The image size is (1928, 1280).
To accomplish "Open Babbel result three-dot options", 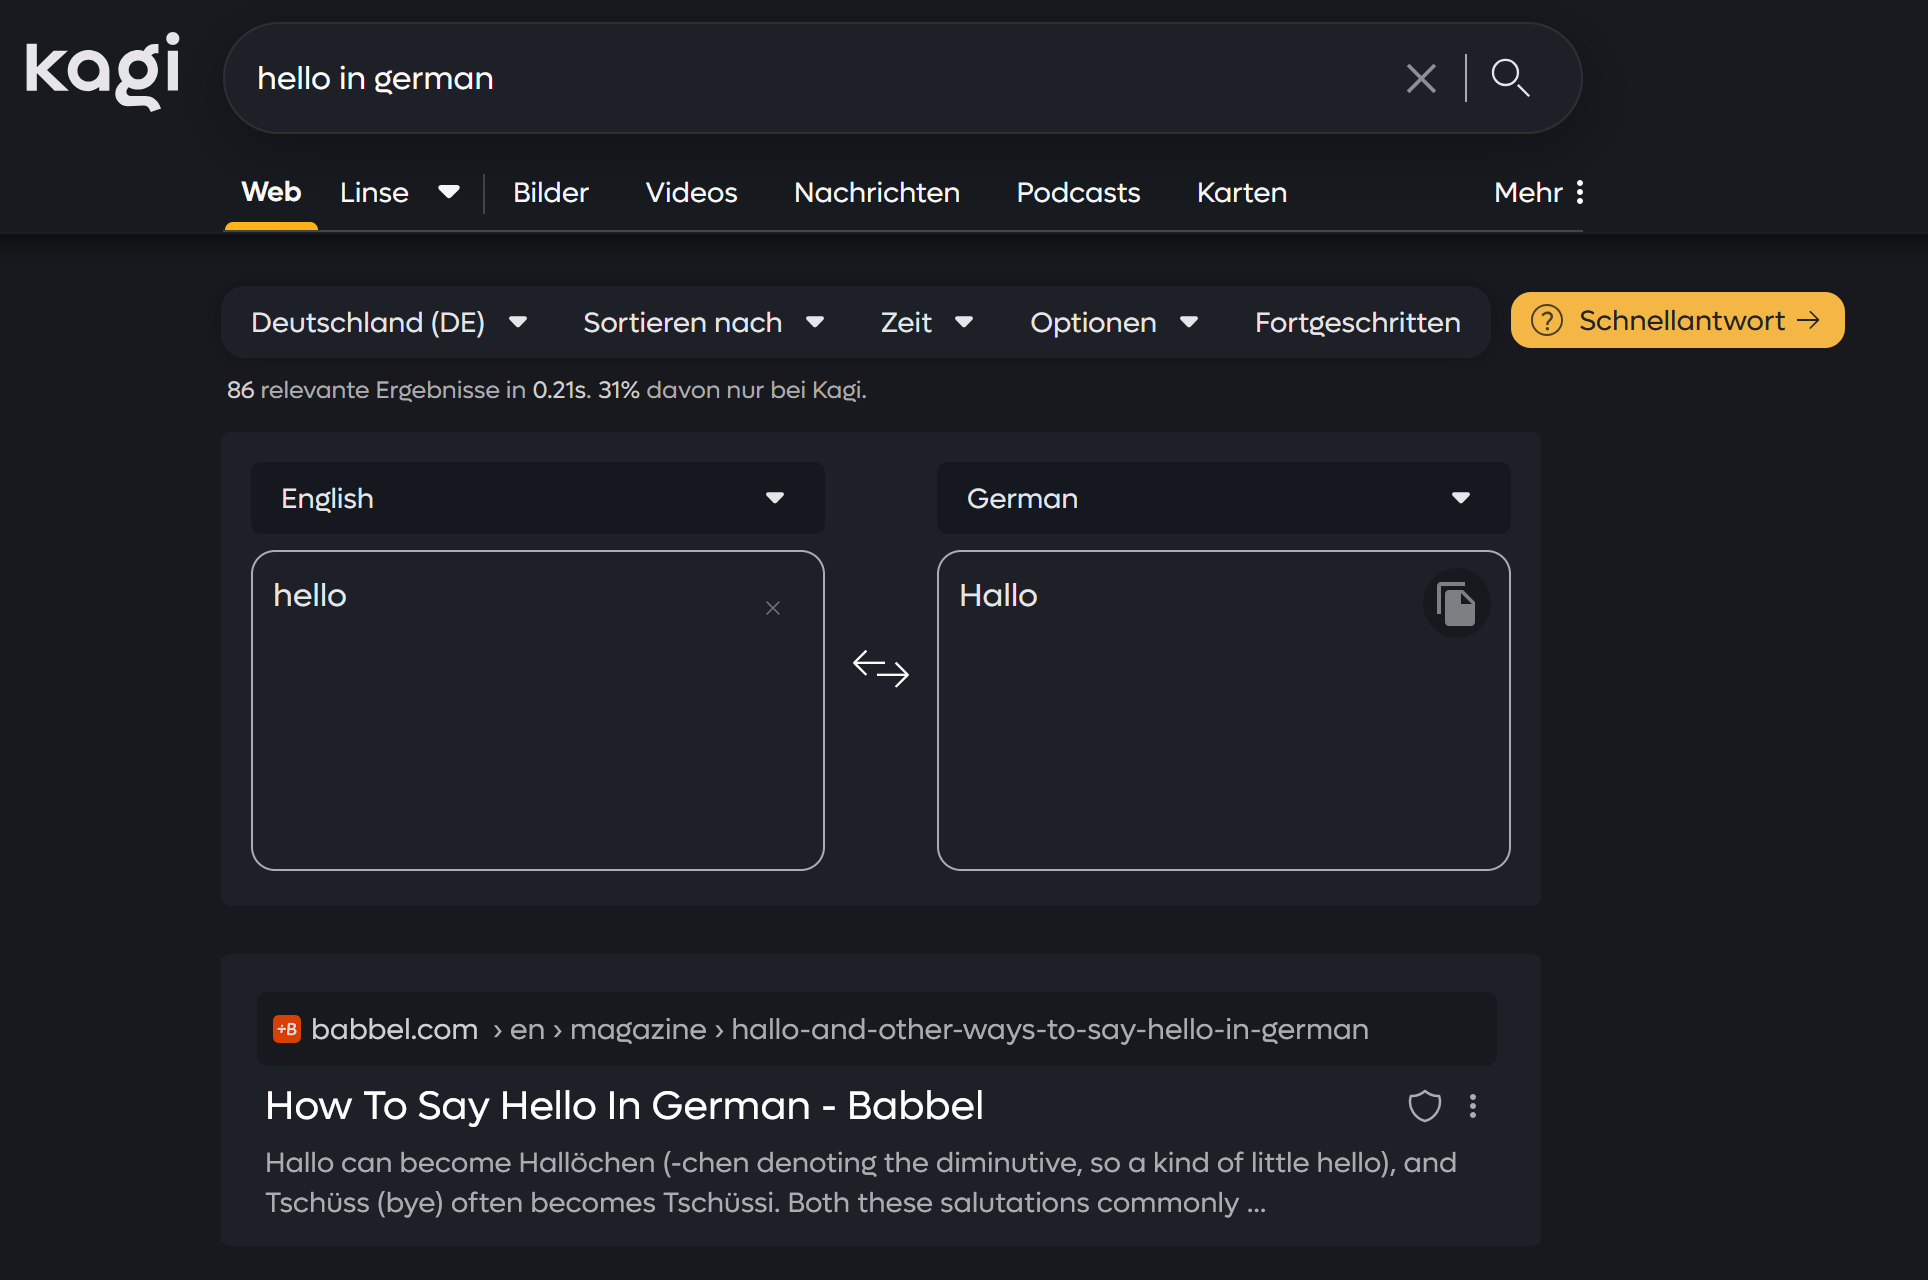I will (1473, 1106).
